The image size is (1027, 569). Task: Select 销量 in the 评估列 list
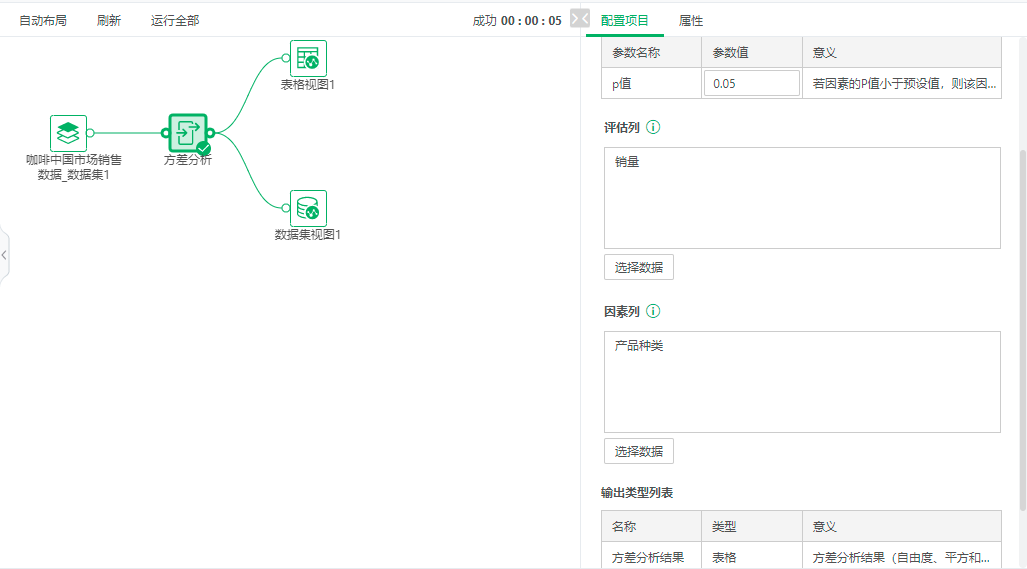(627, 162)
